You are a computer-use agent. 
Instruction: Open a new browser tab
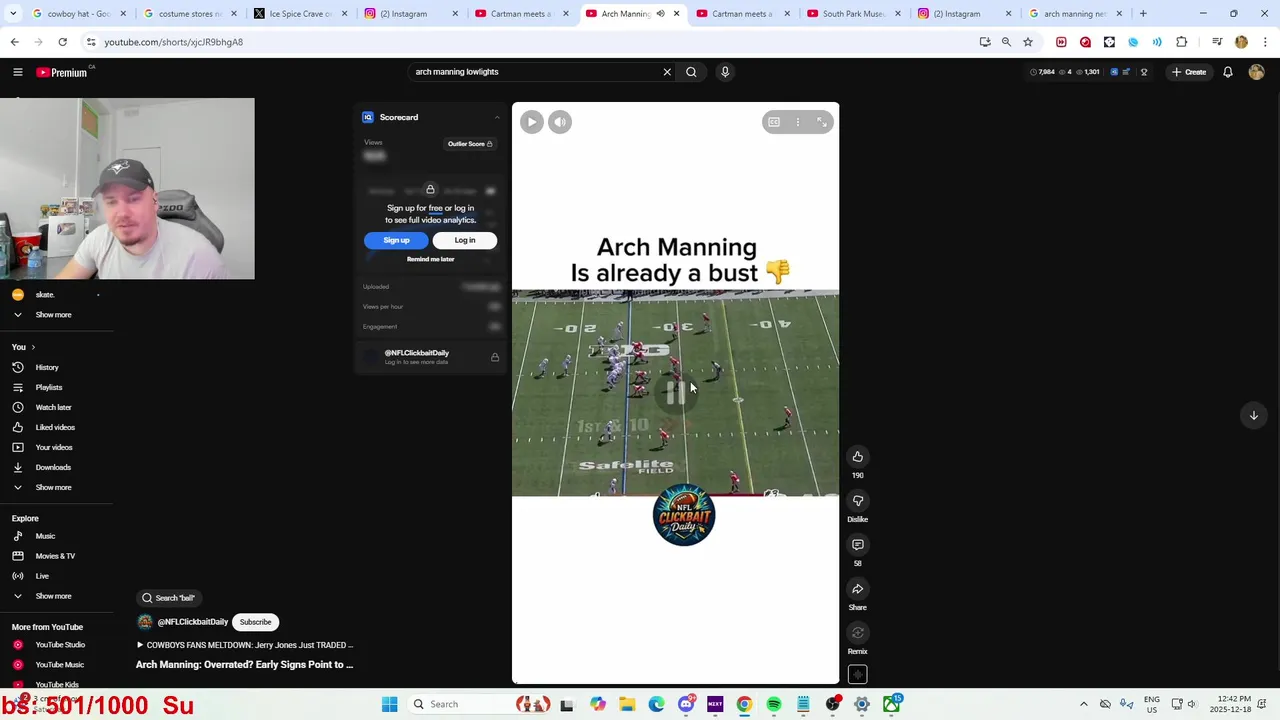pyautogui.click(x=1143, y=14)
